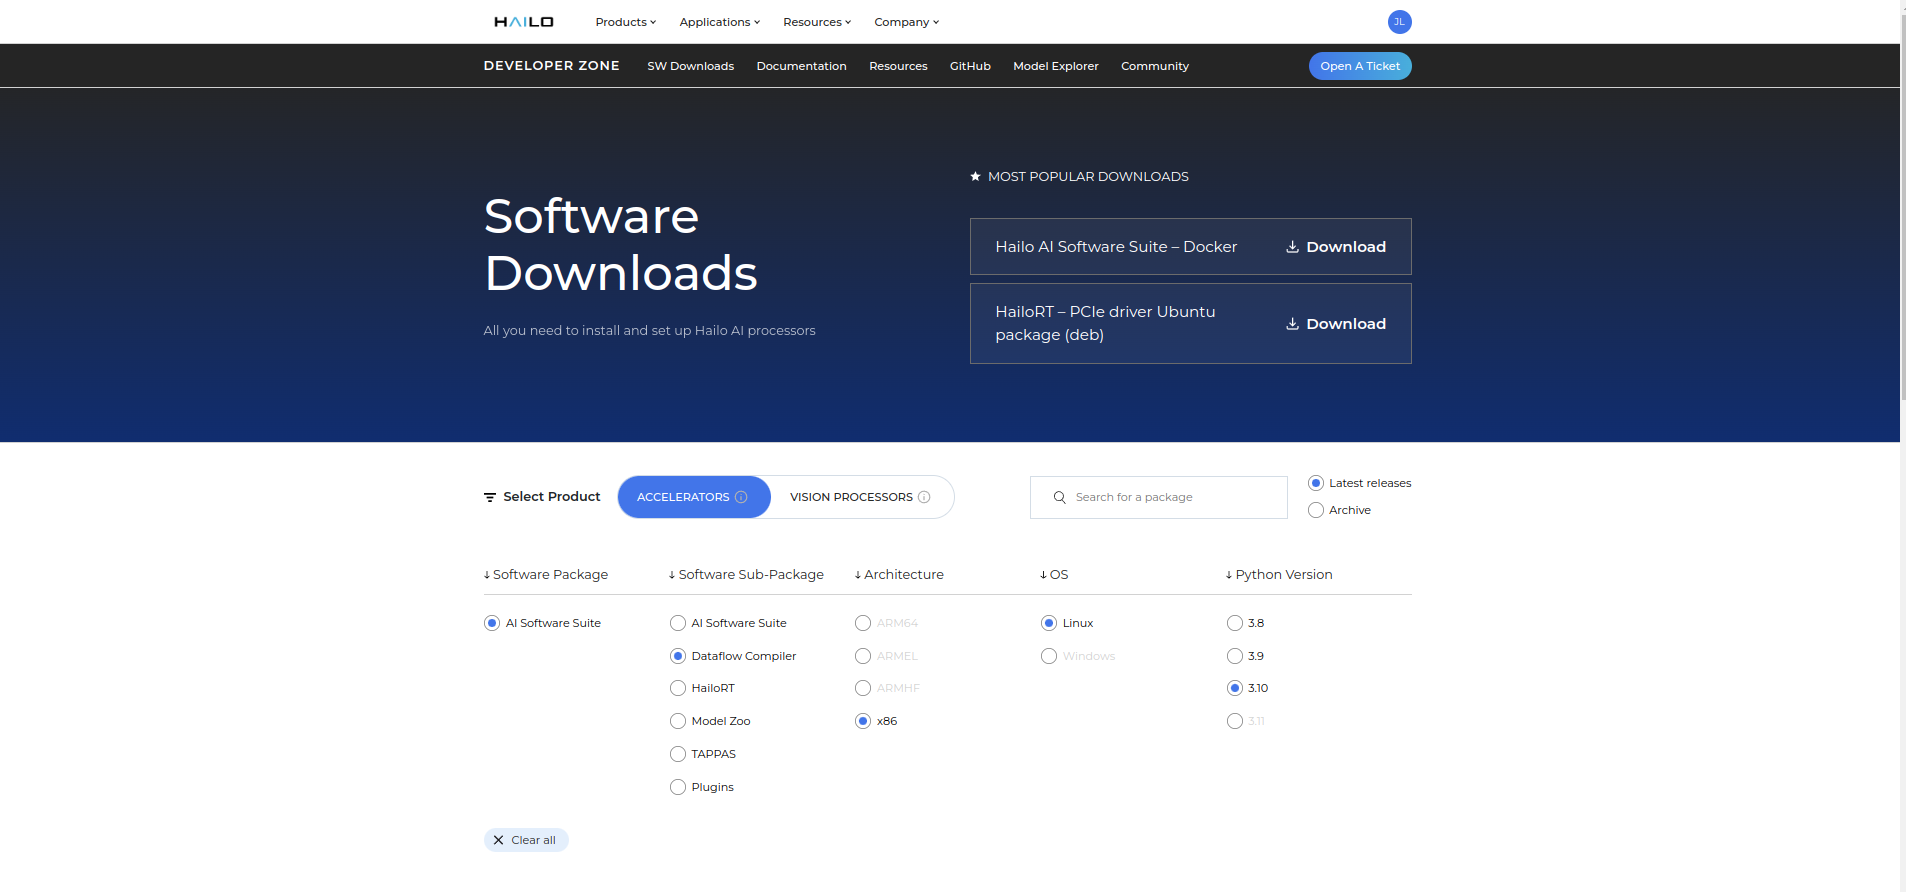Click the info icon beside VISION PROCESSORS
Image resolution: width=1906 pixels, height=892 pixels.
pos(924,497)
